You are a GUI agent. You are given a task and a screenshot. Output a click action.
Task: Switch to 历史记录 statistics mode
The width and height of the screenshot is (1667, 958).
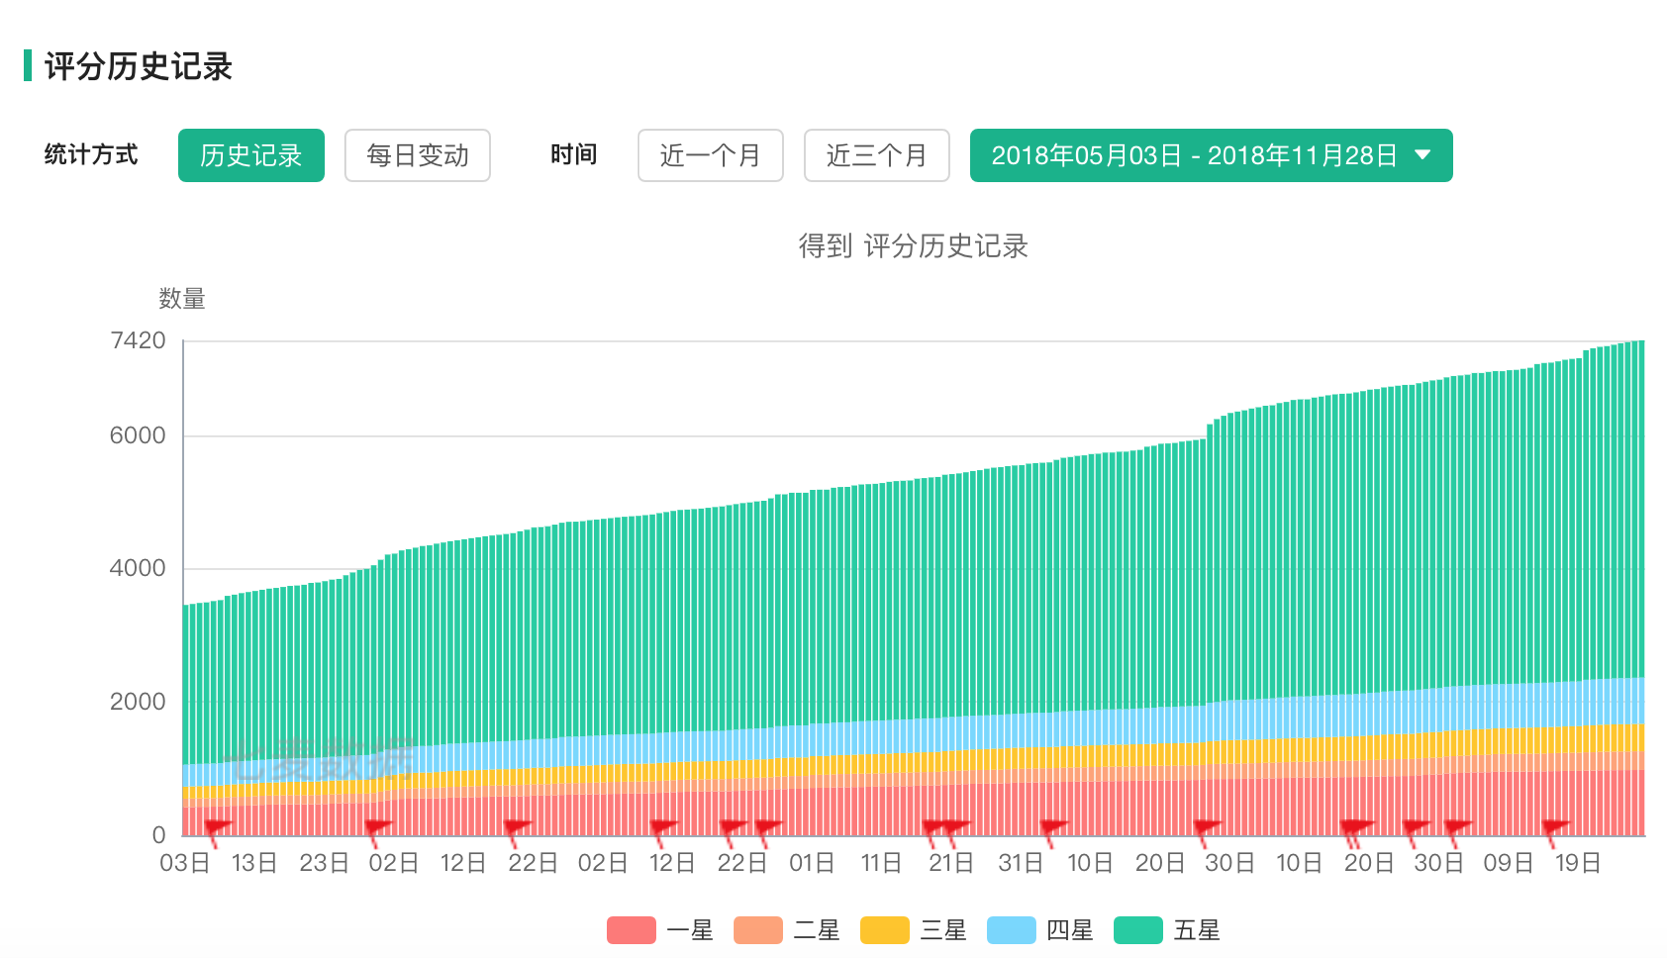pos(251,155)
